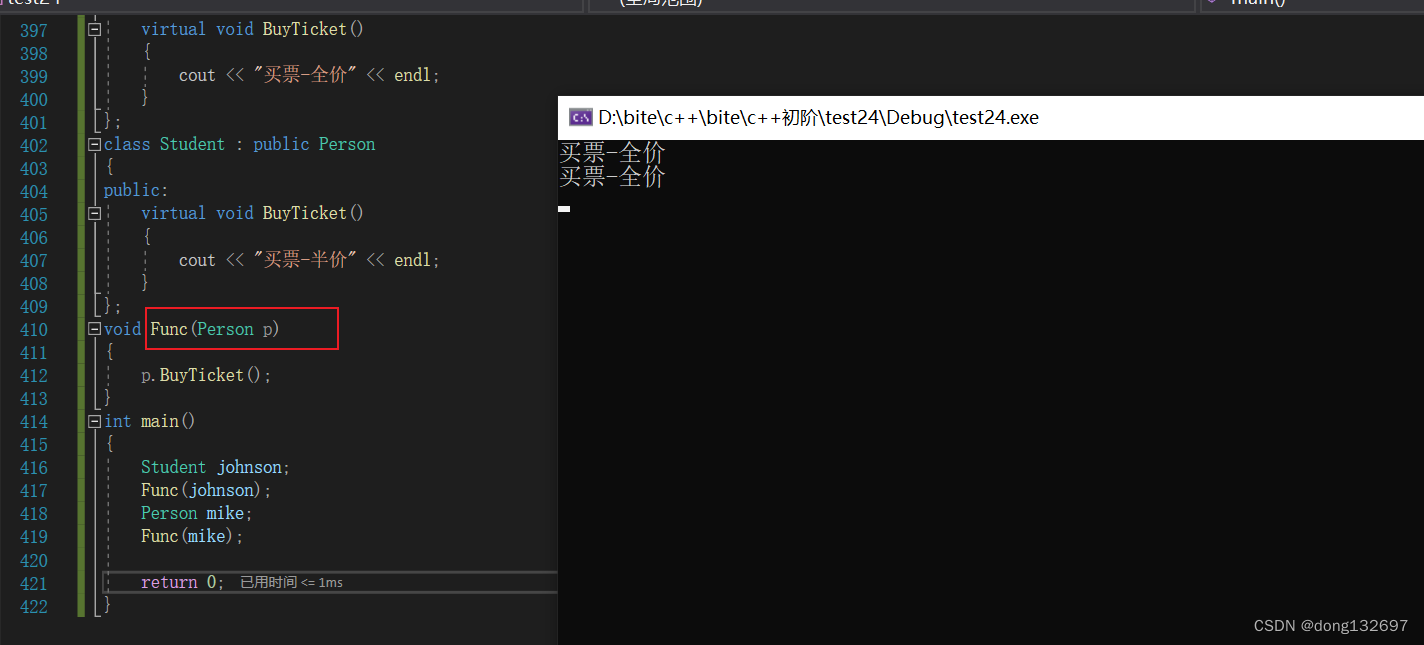Click line number 399 in the gutter

[x=33, y=77]
